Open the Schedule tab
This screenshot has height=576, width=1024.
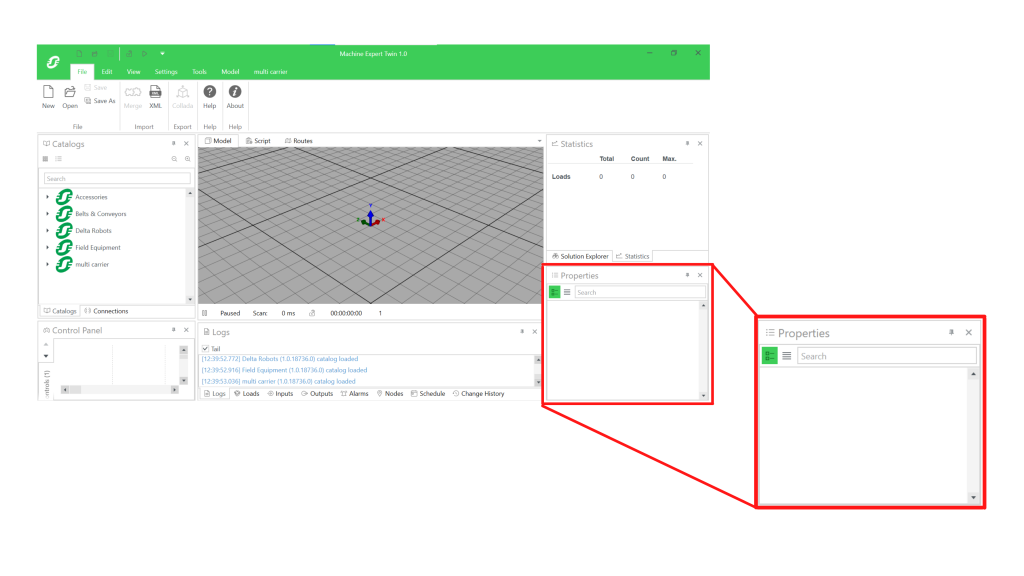(428, 394)
